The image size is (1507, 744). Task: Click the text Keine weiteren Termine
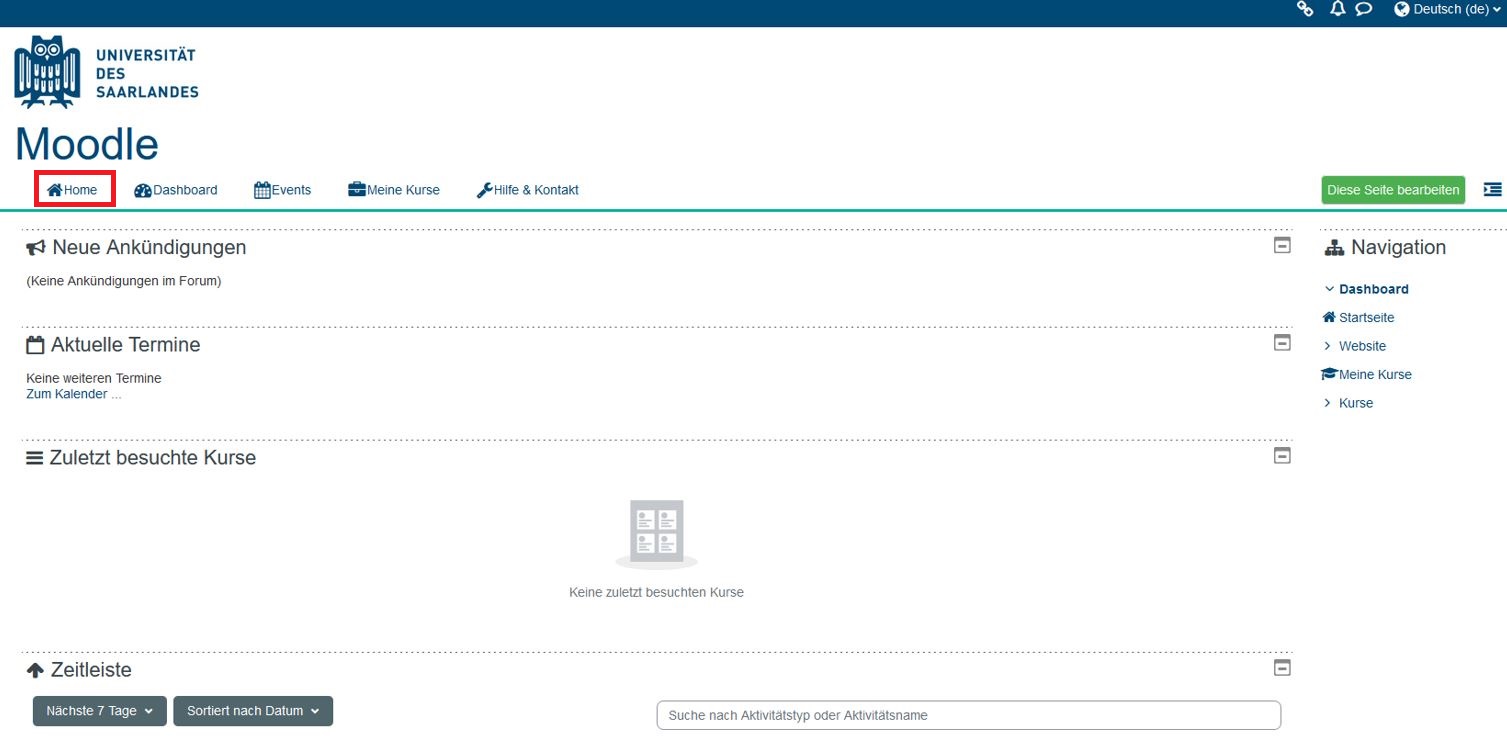point(93,378)
